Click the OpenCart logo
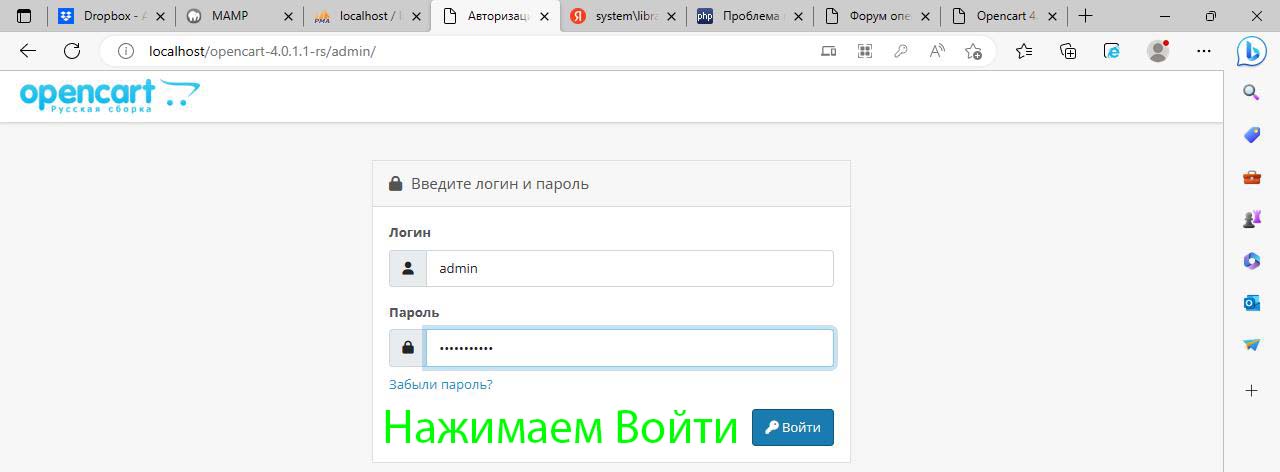This screenshot has width=1280, height=472. point(109,96)
